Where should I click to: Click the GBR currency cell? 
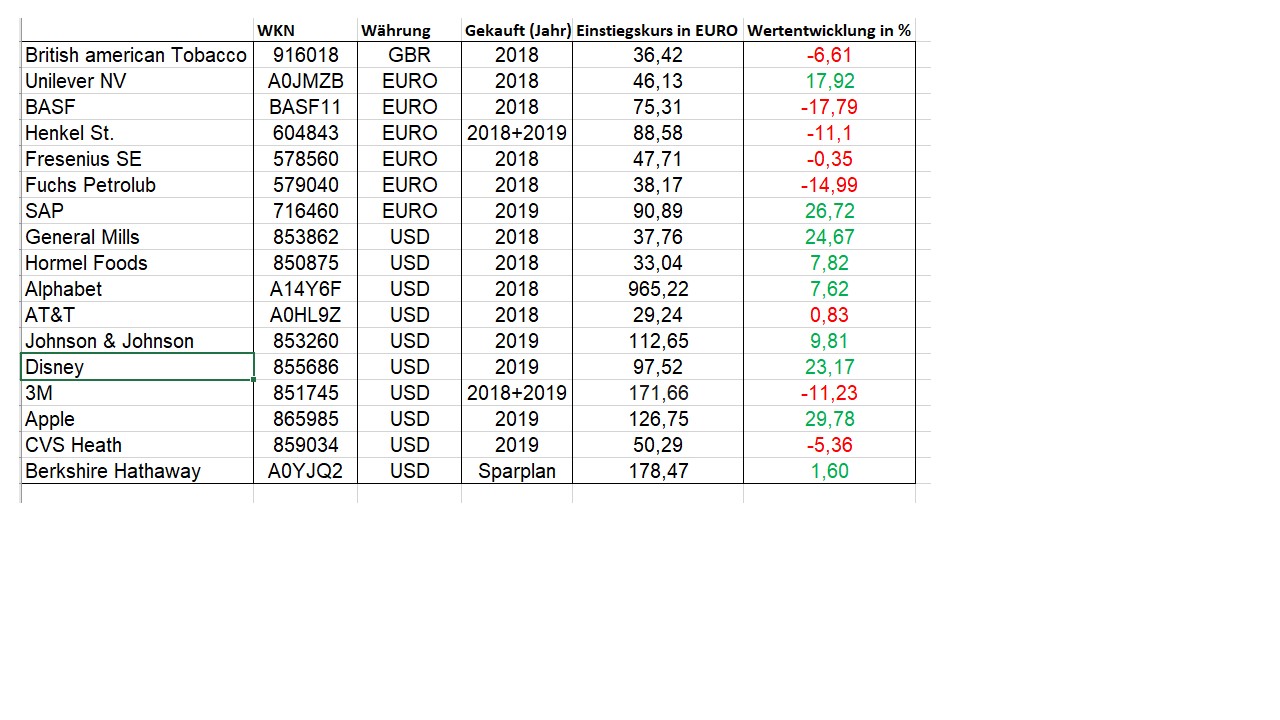pyautogui.click(x=409, y=55)
